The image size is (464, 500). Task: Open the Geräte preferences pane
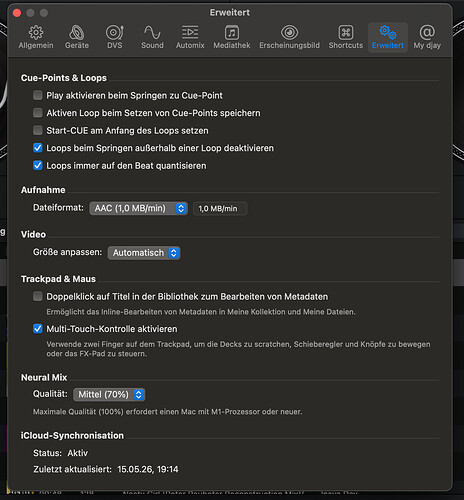coord(77,37)
